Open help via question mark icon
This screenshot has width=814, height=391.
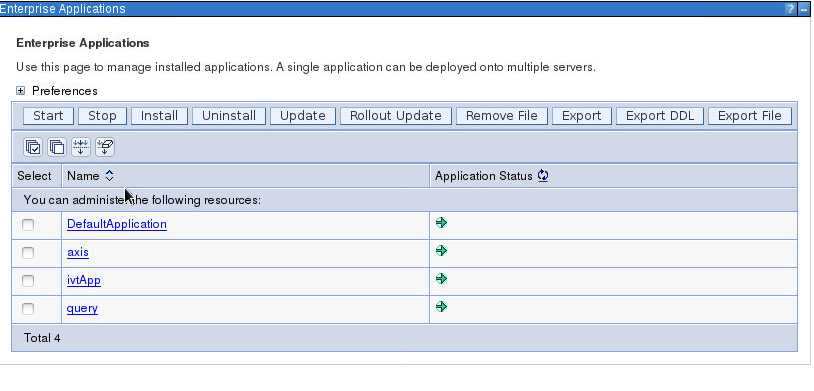(790, 9)
